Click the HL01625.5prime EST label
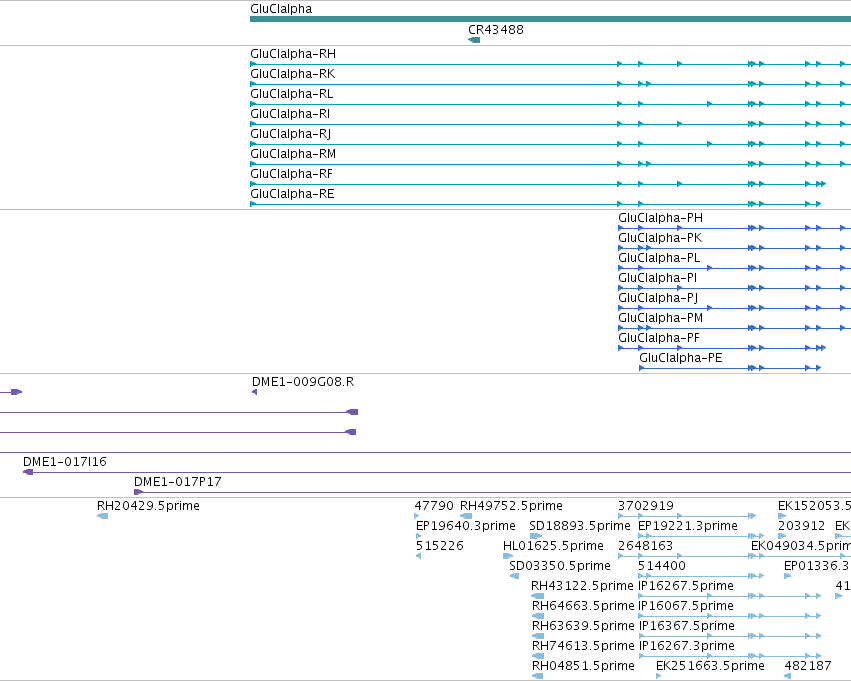 (x=553, y=546)
